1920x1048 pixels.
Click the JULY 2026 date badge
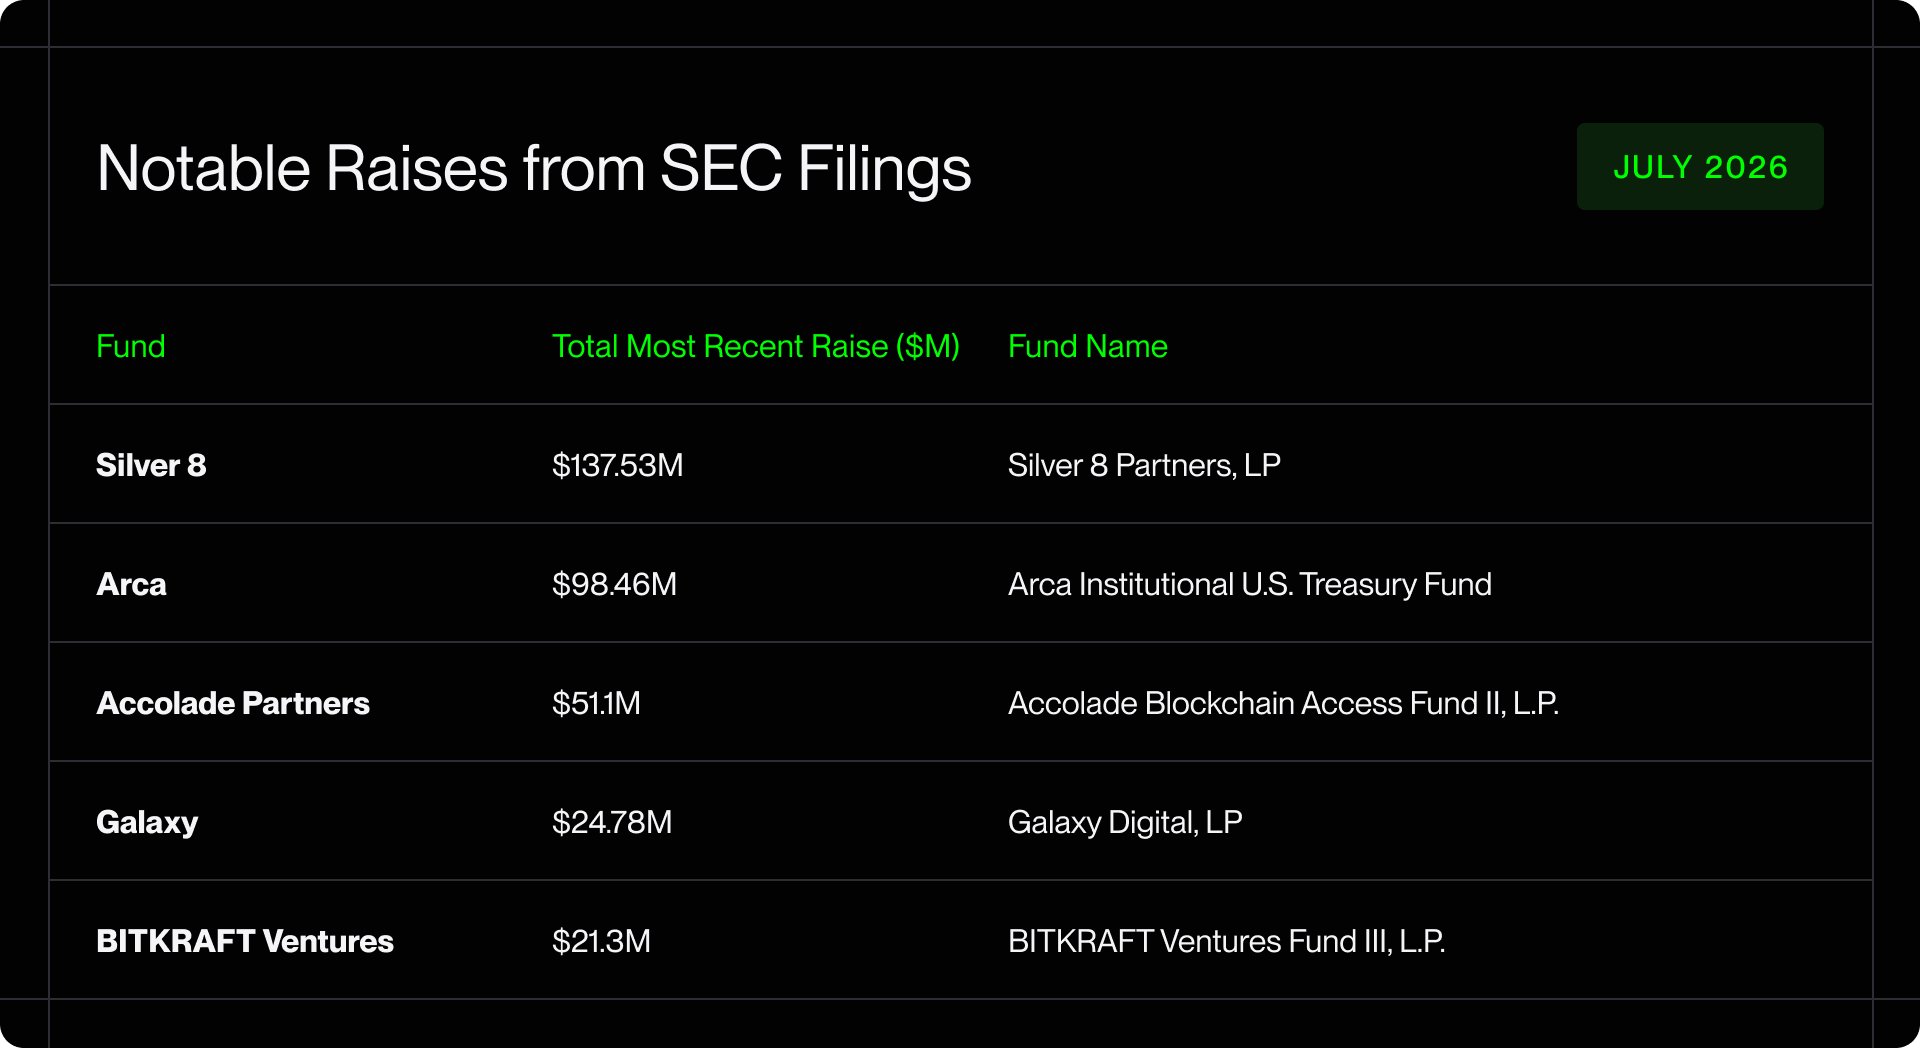point(1700,166)
